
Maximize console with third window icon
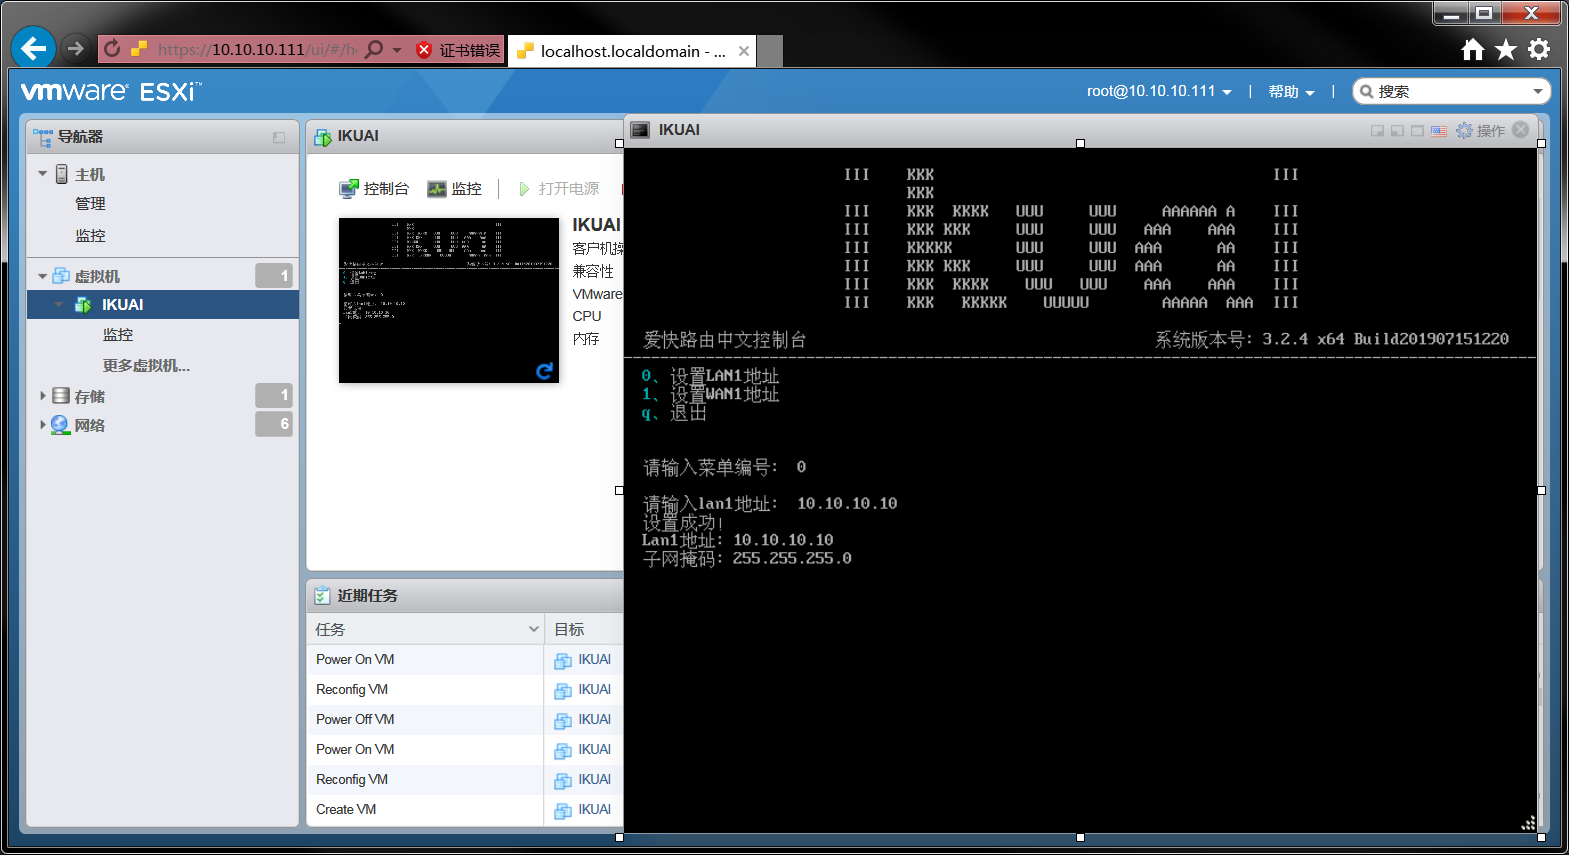[x=1417, y=131]
